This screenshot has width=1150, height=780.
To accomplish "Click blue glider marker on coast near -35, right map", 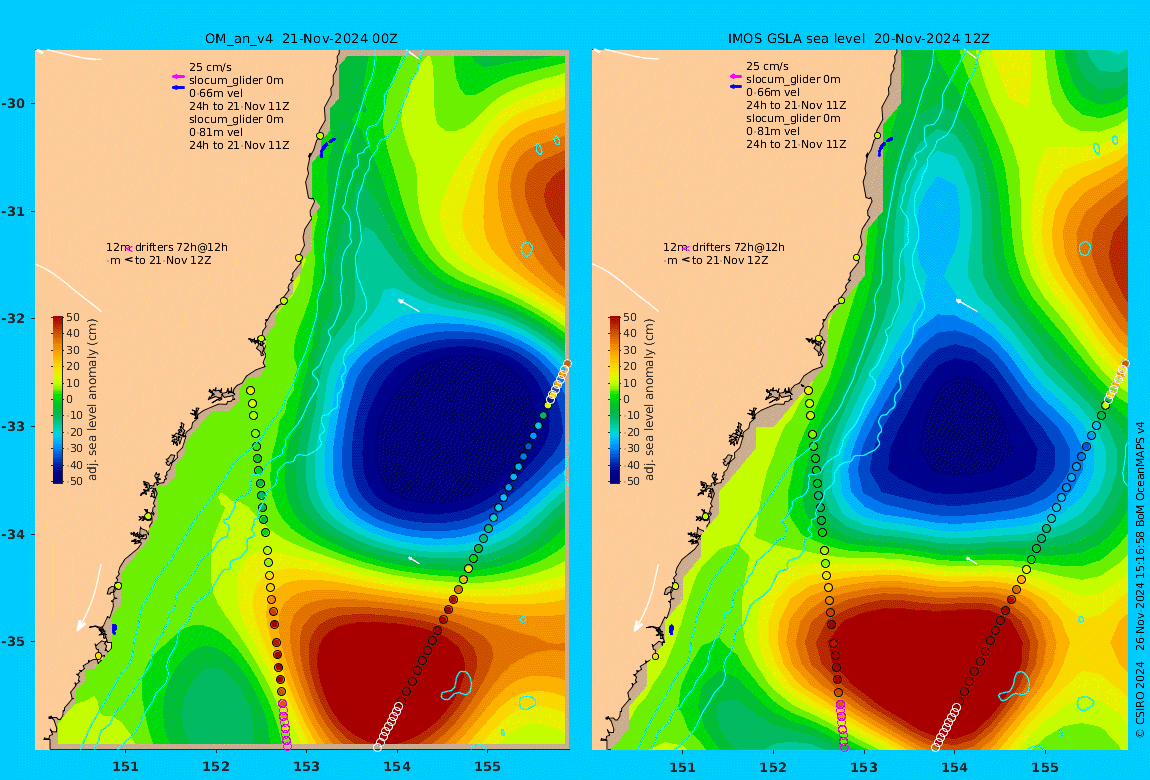I will click(x=671, y=630).
